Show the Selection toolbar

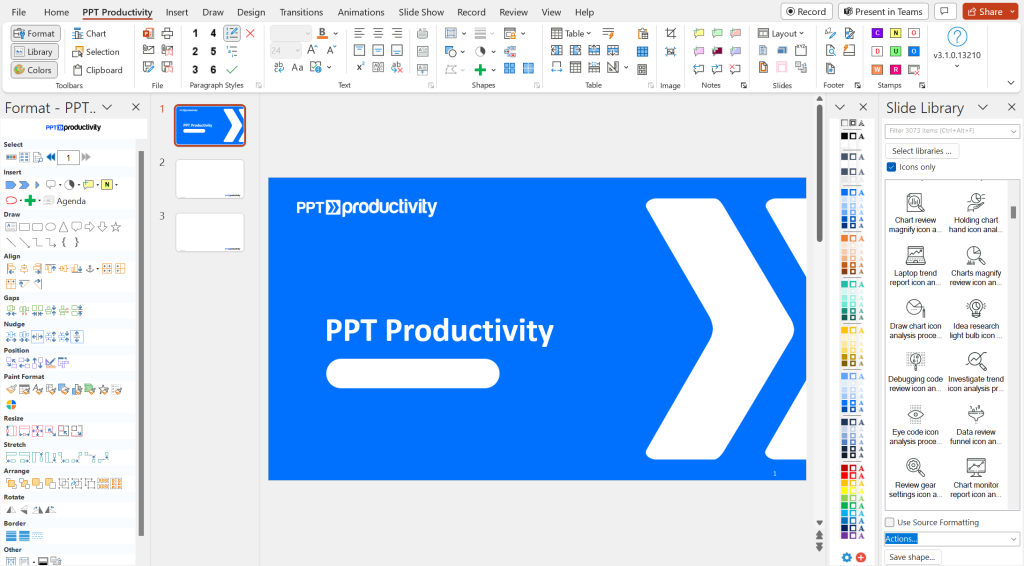pyautogui.click(x=96, y=52)
